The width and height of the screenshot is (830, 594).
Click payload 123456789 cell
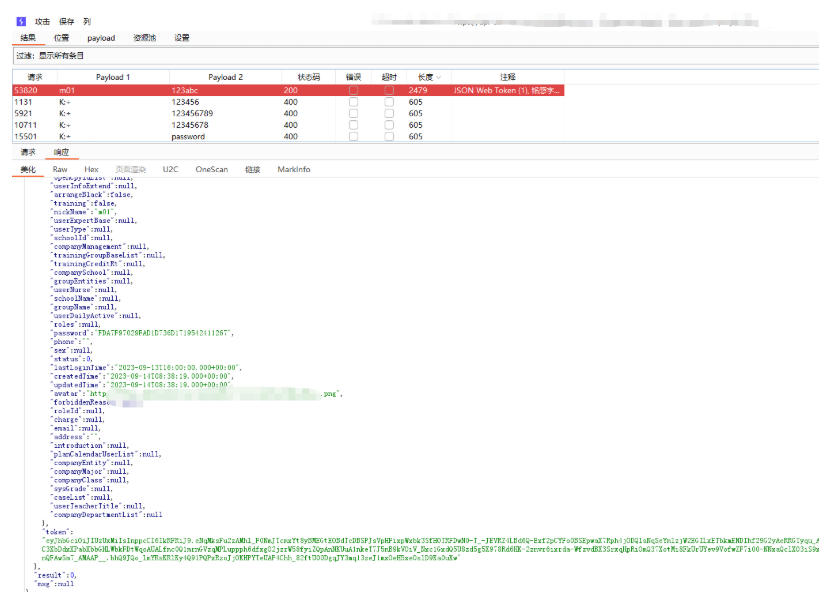point(192,113)
